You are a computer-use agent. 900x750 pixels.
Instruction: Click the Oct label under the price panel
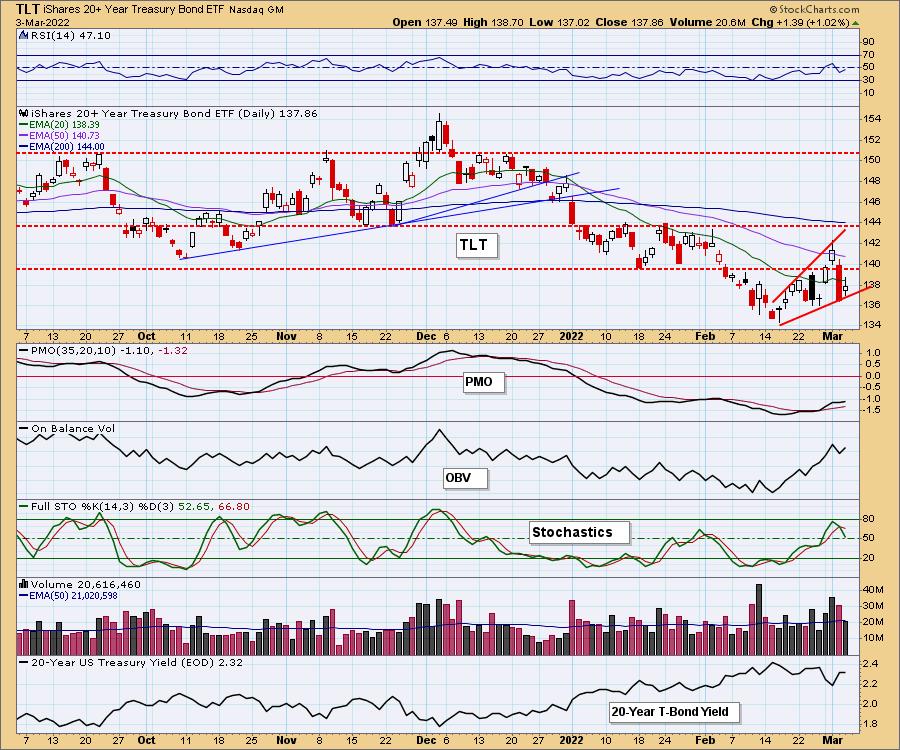click(x=146, y=337)
